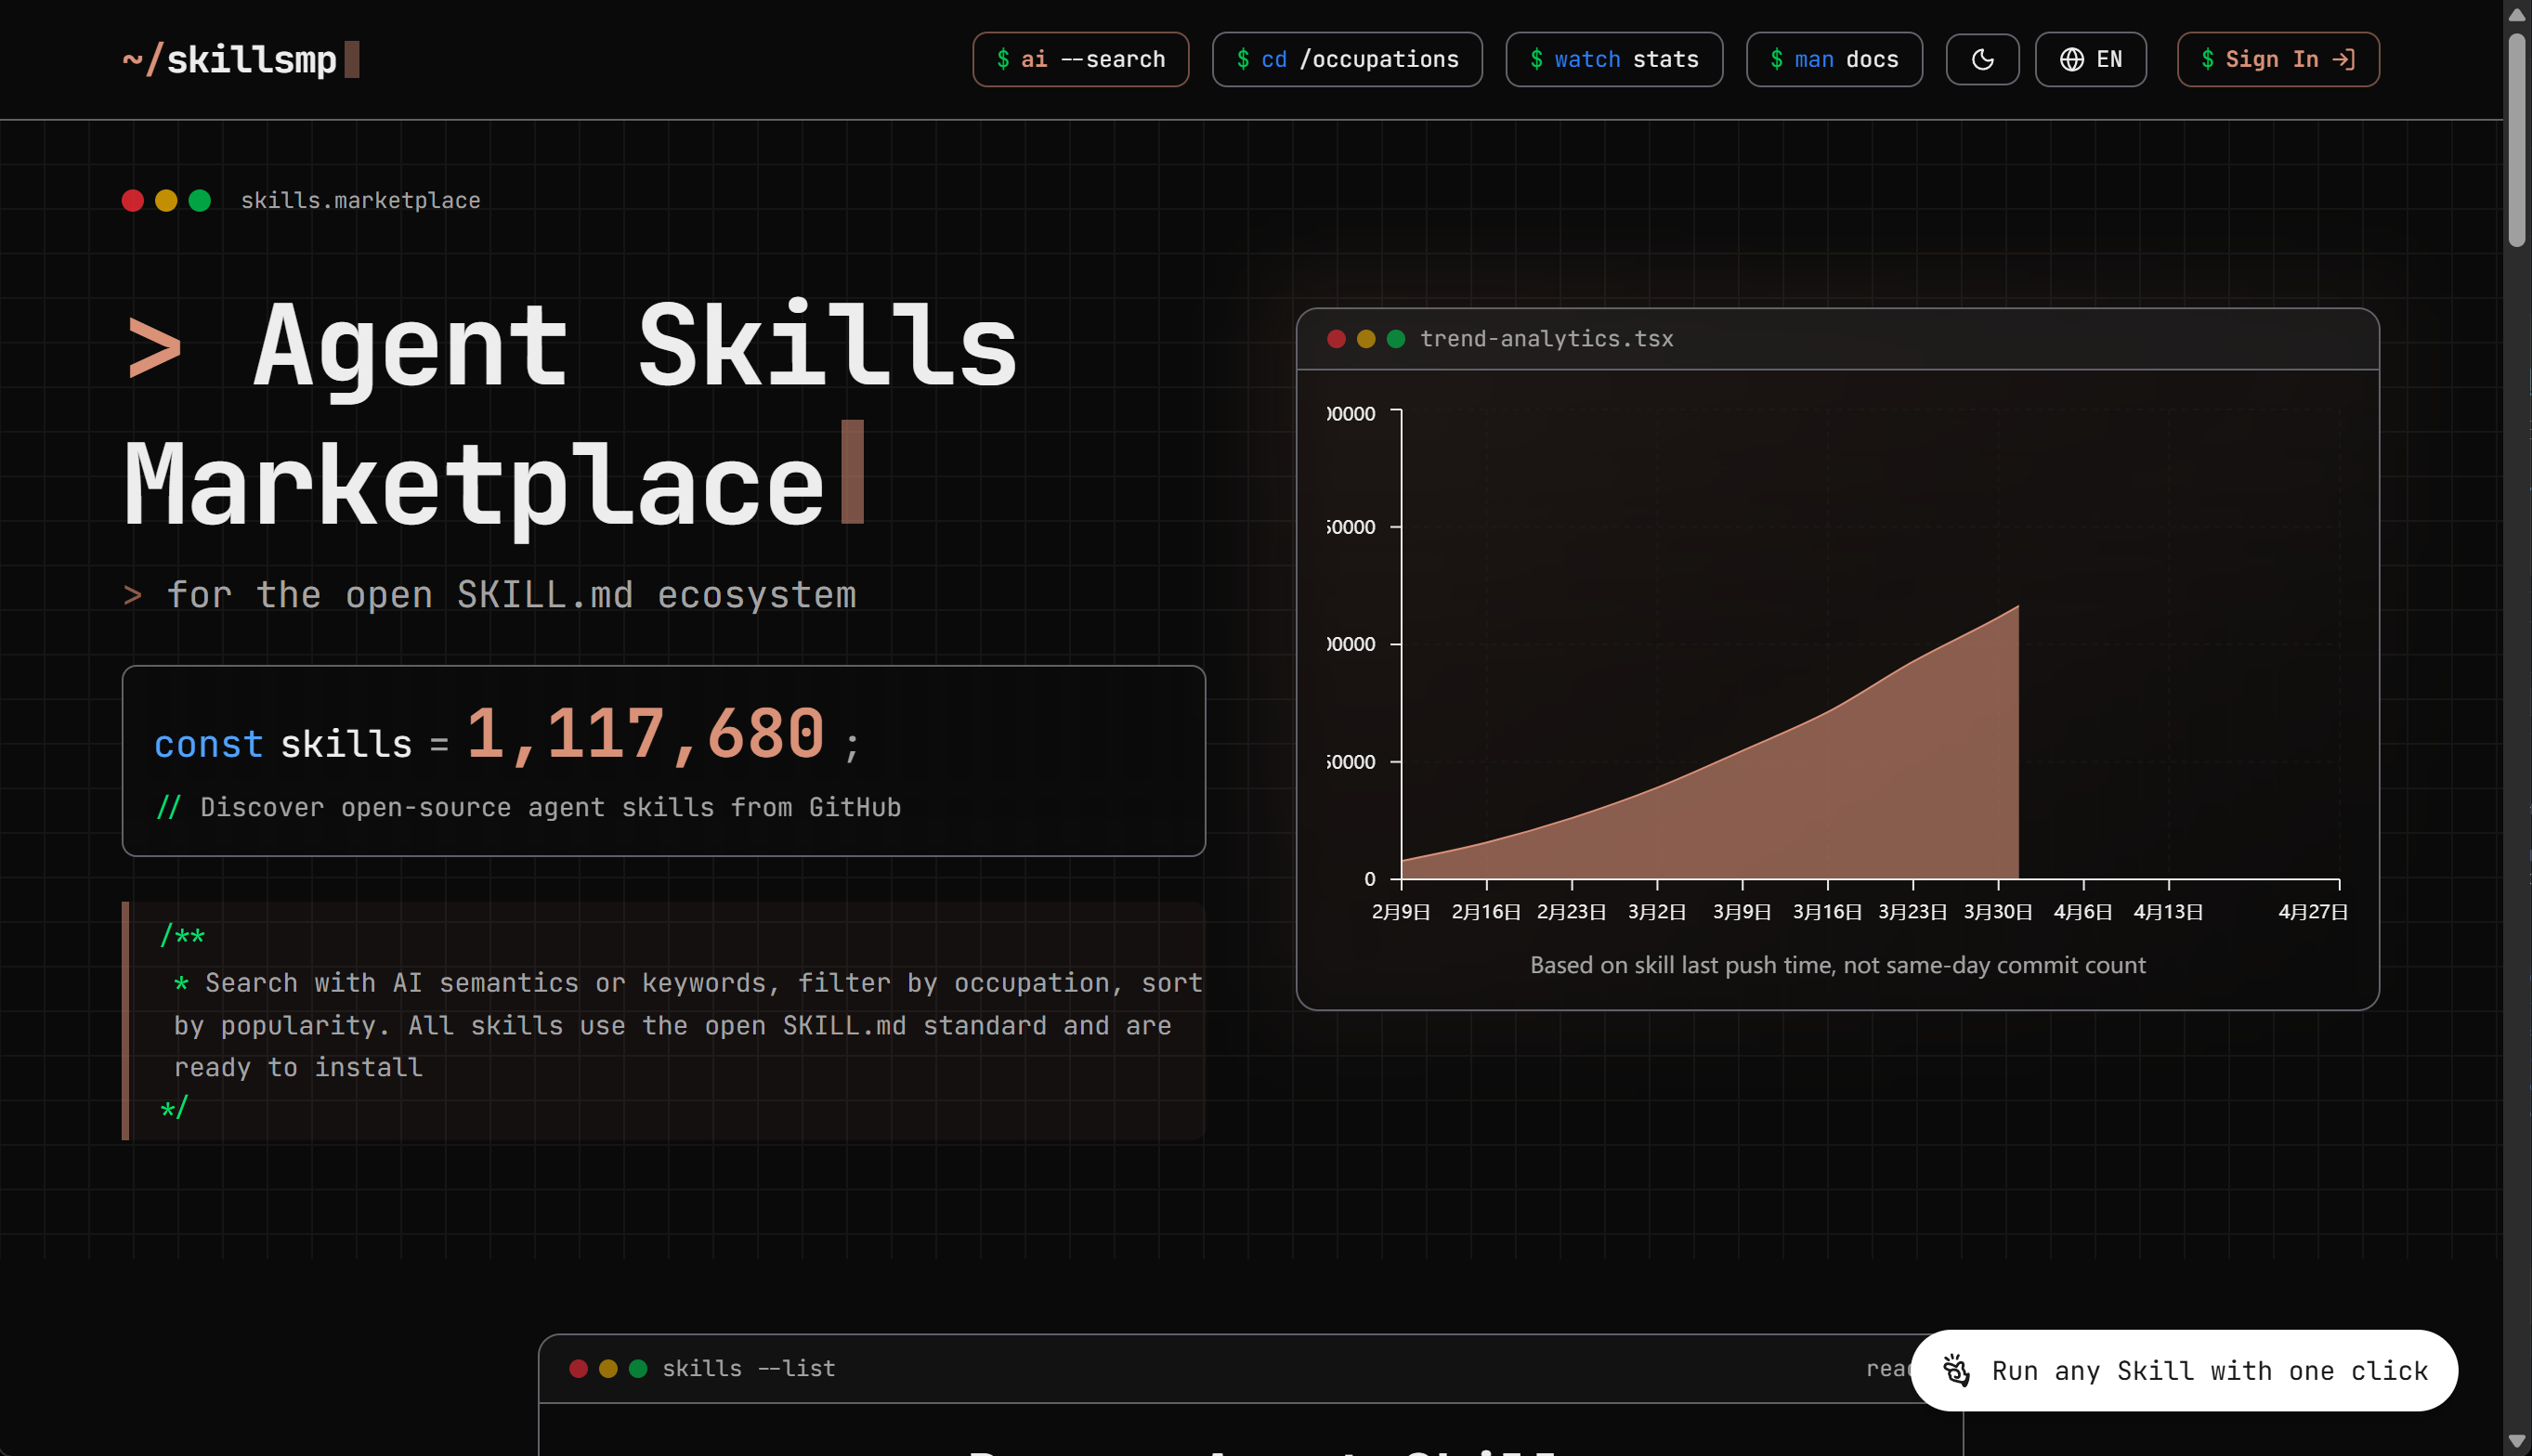The image size is (2532, 1456).
Task: Click the 2月9日 axis label on chart
Action: tap(1401, 912)
